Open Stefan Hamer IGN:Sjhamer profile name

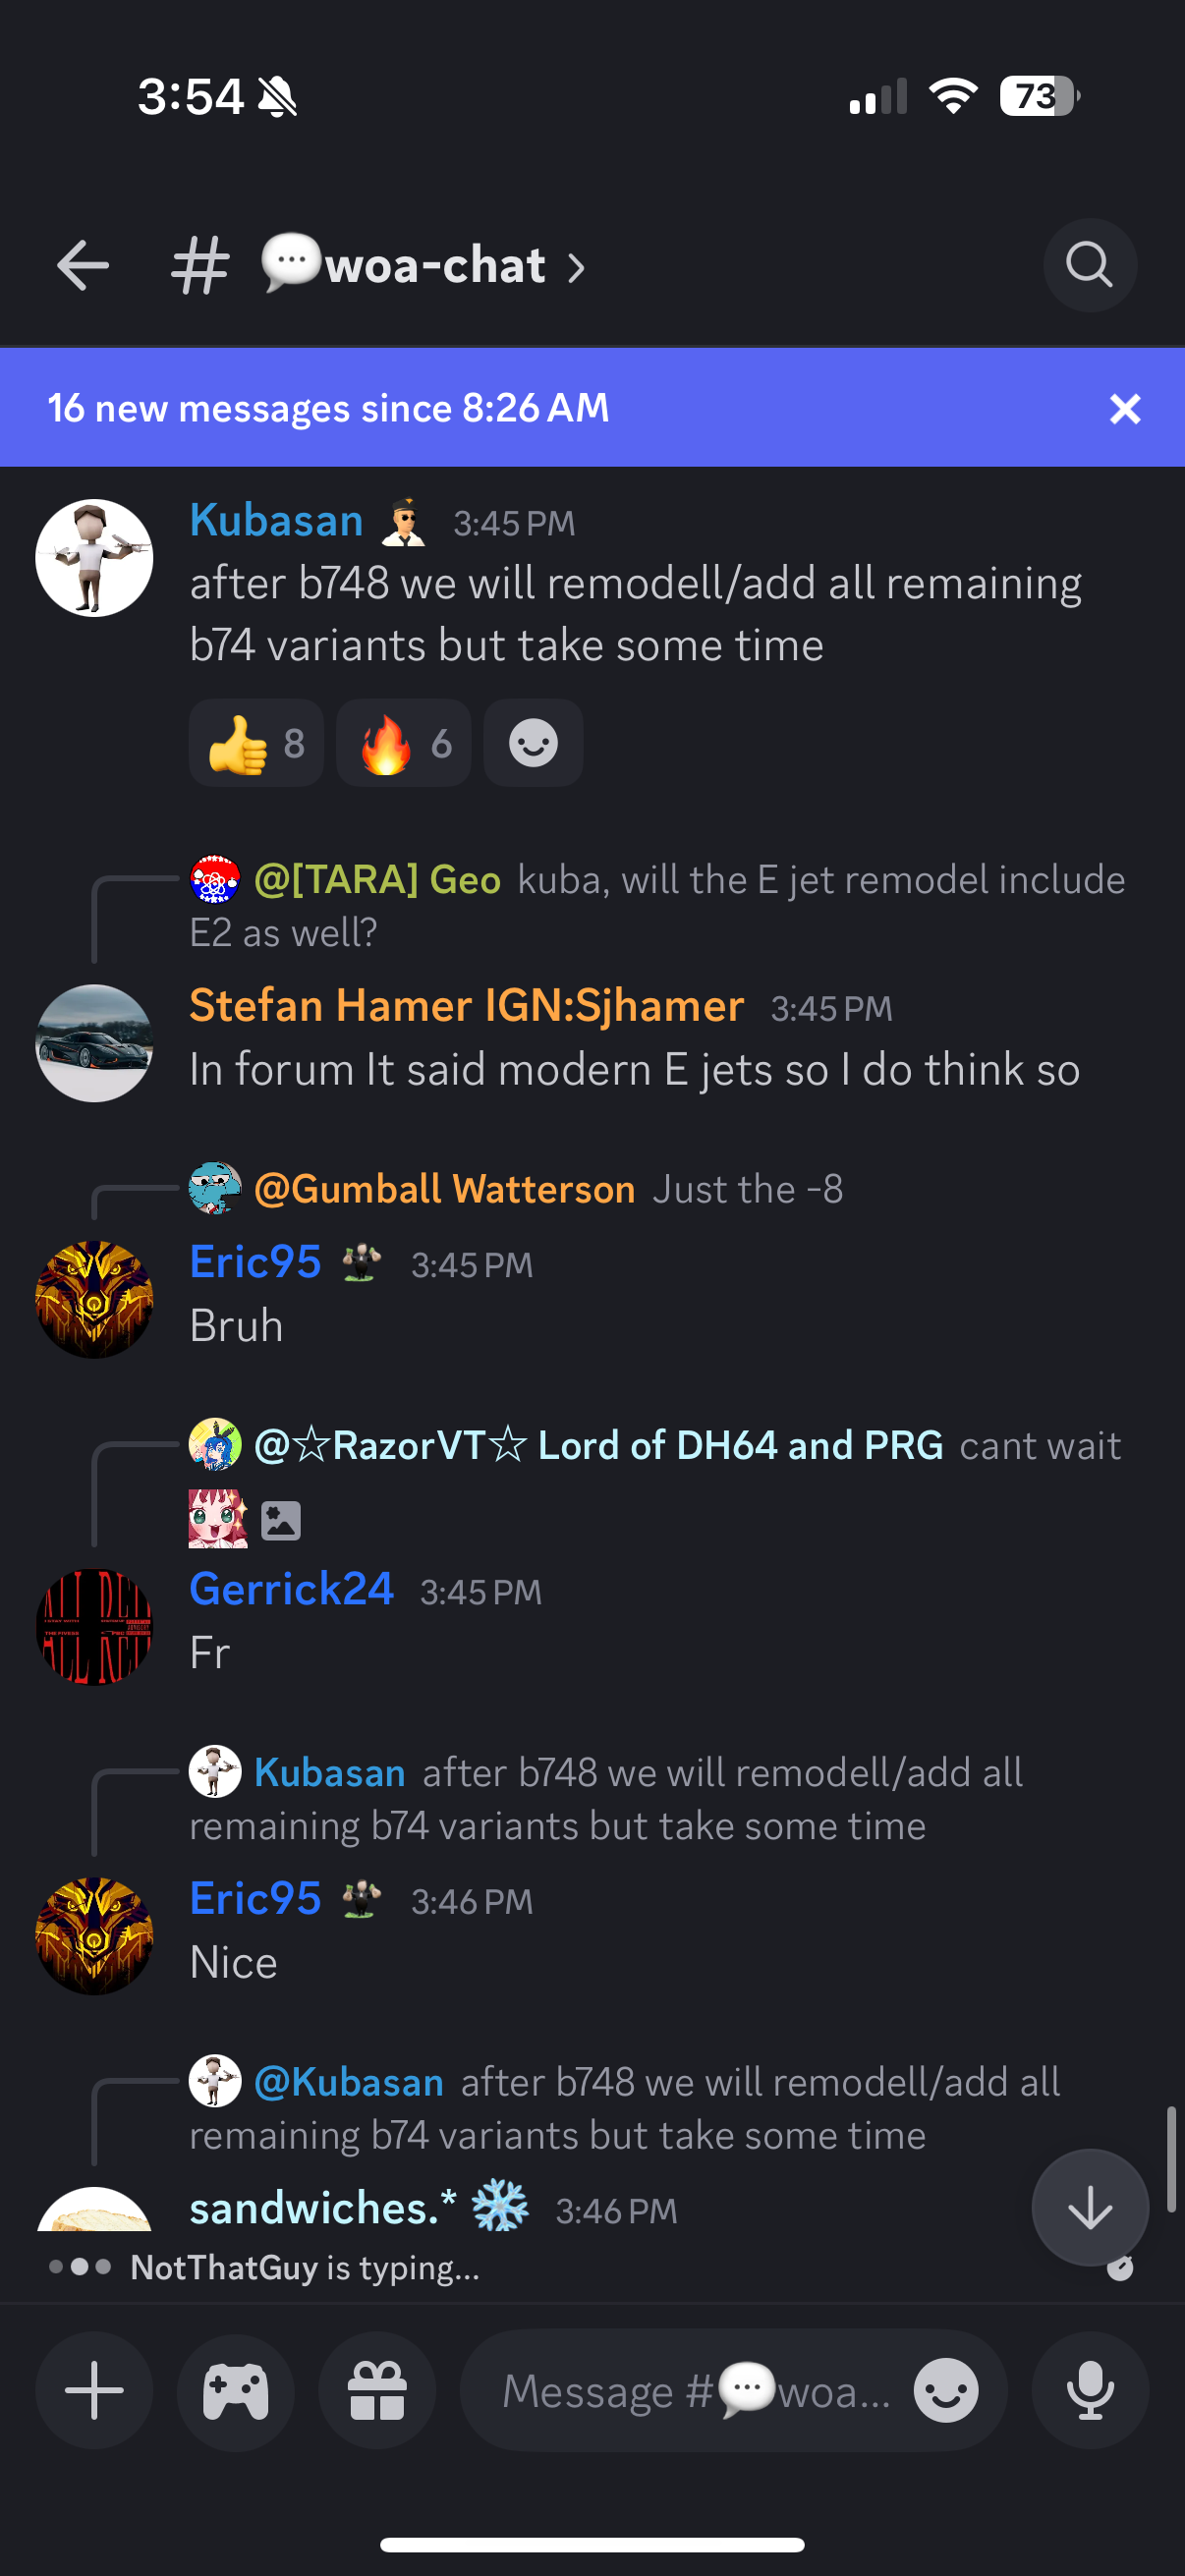467,1005
